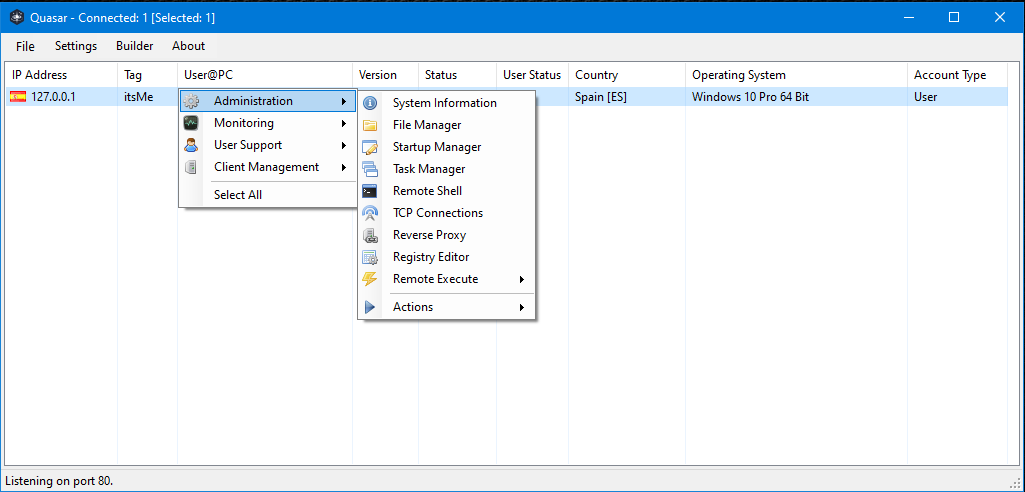Screen dimensions: 1025x492
Task: Sort by User Status column header
Action: [x=532, y=75]
